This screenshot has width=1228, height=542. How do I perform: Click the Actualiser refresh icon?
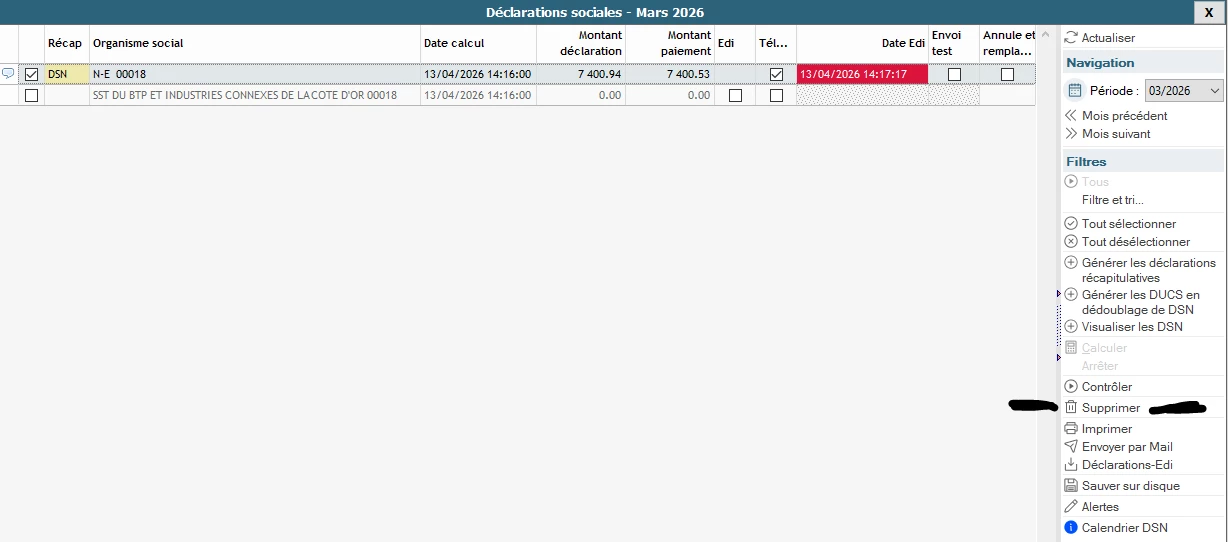point(1071,37)
